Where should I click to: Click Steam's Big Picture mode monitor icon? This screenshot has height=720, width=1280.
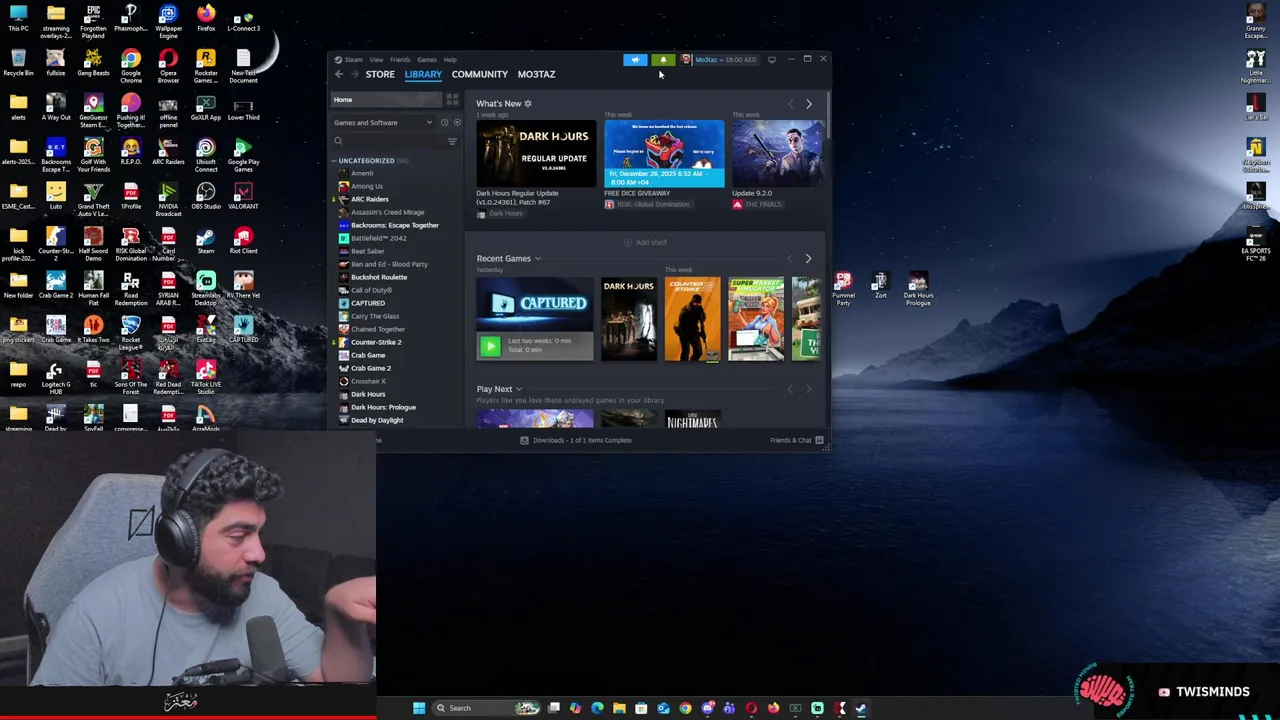click(x=771, y=60)
